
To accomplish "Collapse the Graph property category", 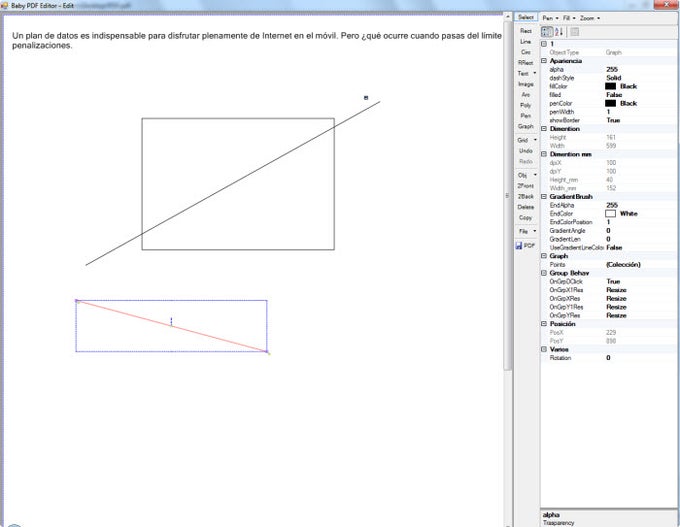I will pyautogui.click(x=544, y=256).
